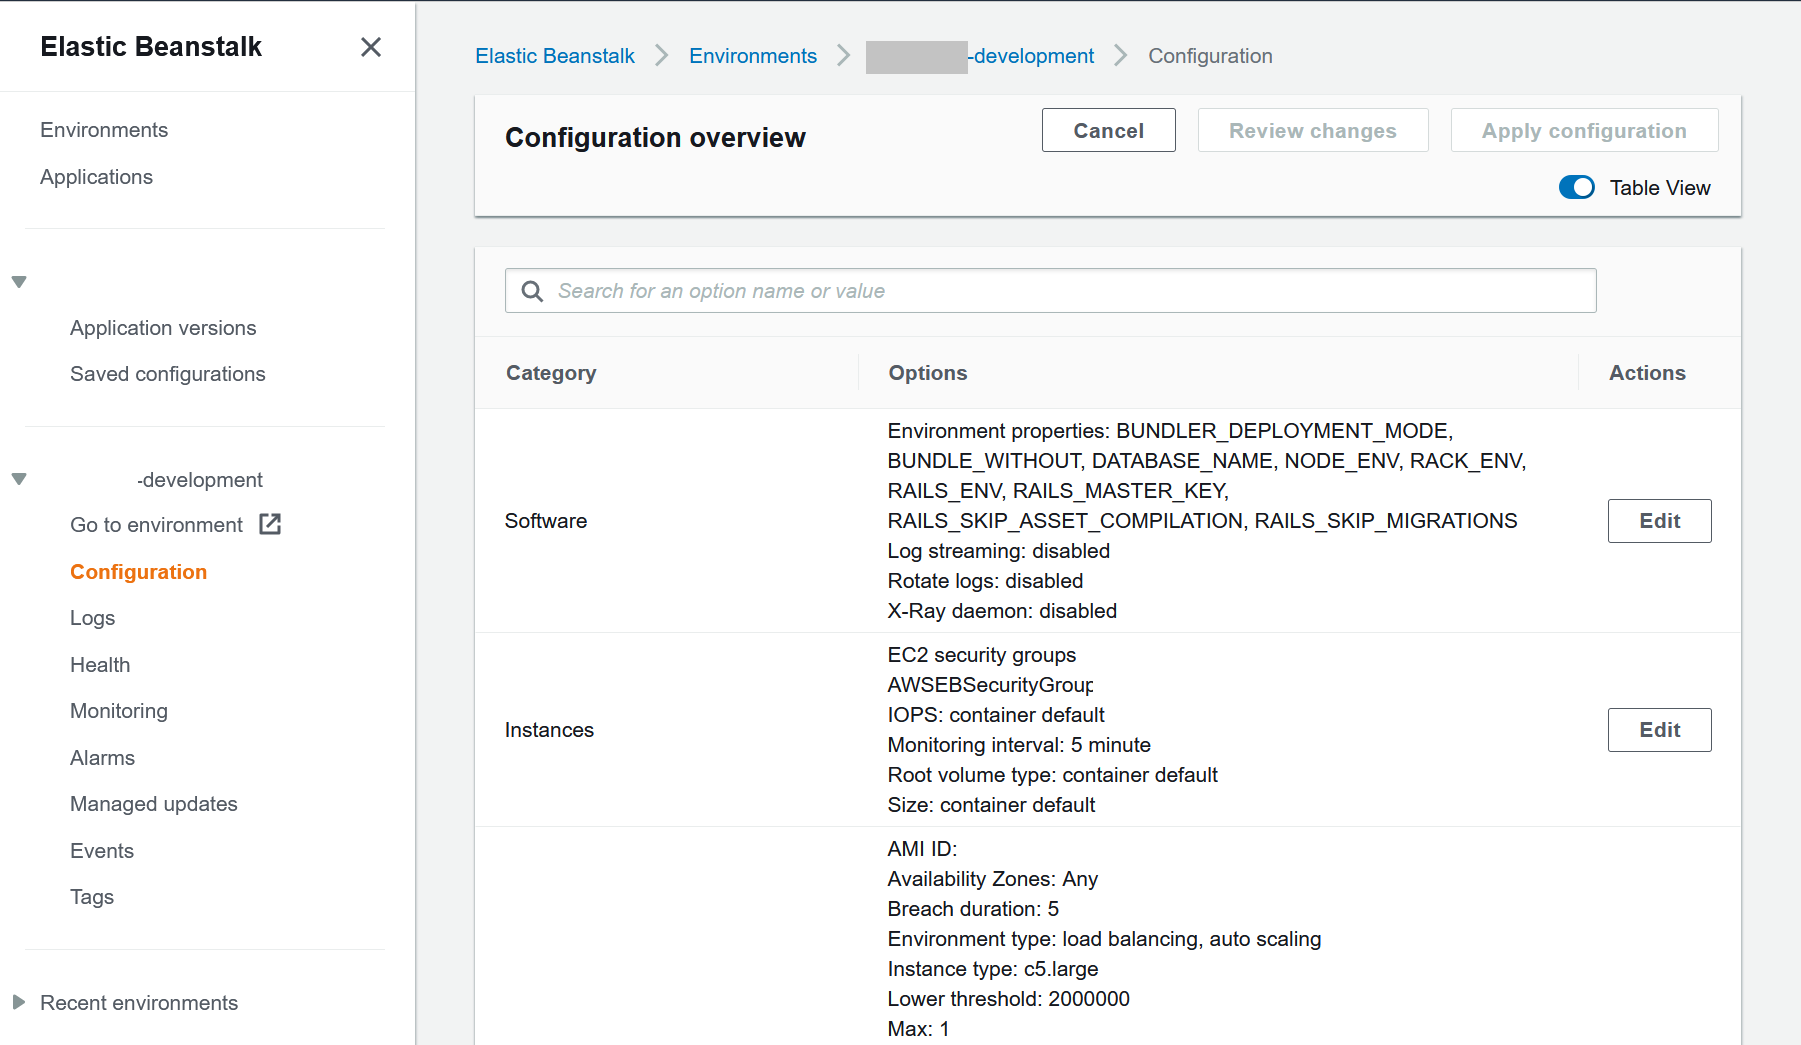Collapse the -development environment section
The height and width of the screenshot is (1045, 1801).
[x=19, y=479]
